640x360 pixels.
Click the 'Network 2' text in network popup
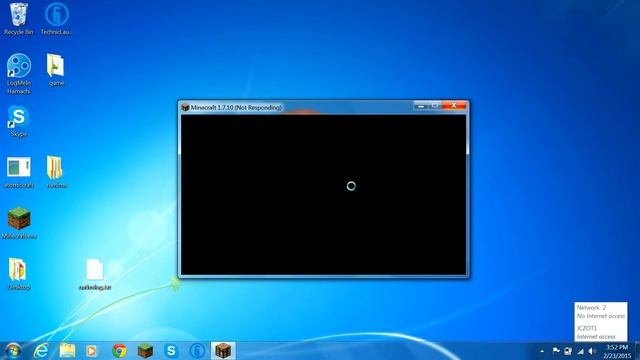(591, 307)
